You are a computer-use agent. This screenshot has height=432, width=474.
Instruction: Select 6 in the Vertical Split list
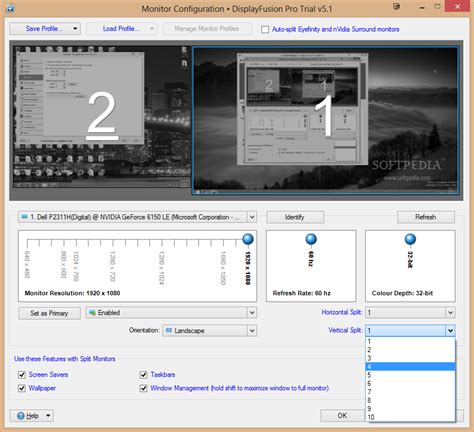pos(410,383)
